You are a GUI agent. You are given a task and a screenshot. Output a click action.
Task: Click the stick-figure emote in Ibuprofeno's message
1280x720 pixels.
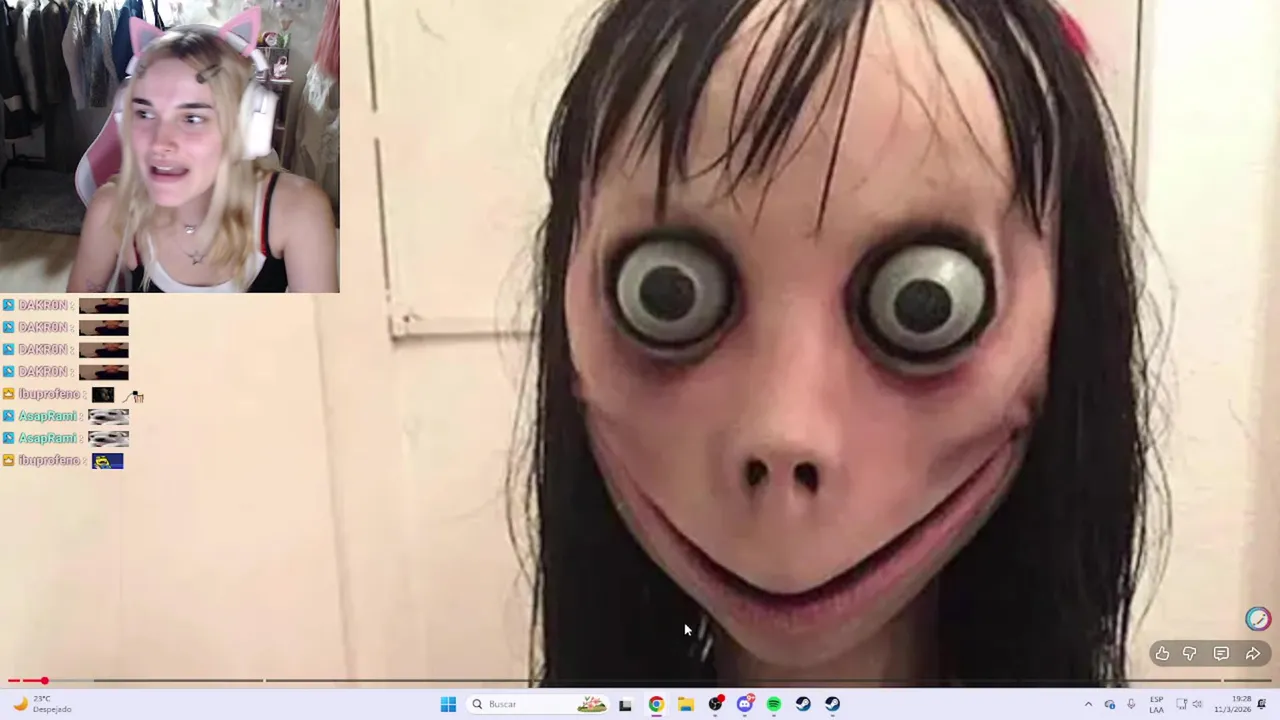tap(135, 395)
